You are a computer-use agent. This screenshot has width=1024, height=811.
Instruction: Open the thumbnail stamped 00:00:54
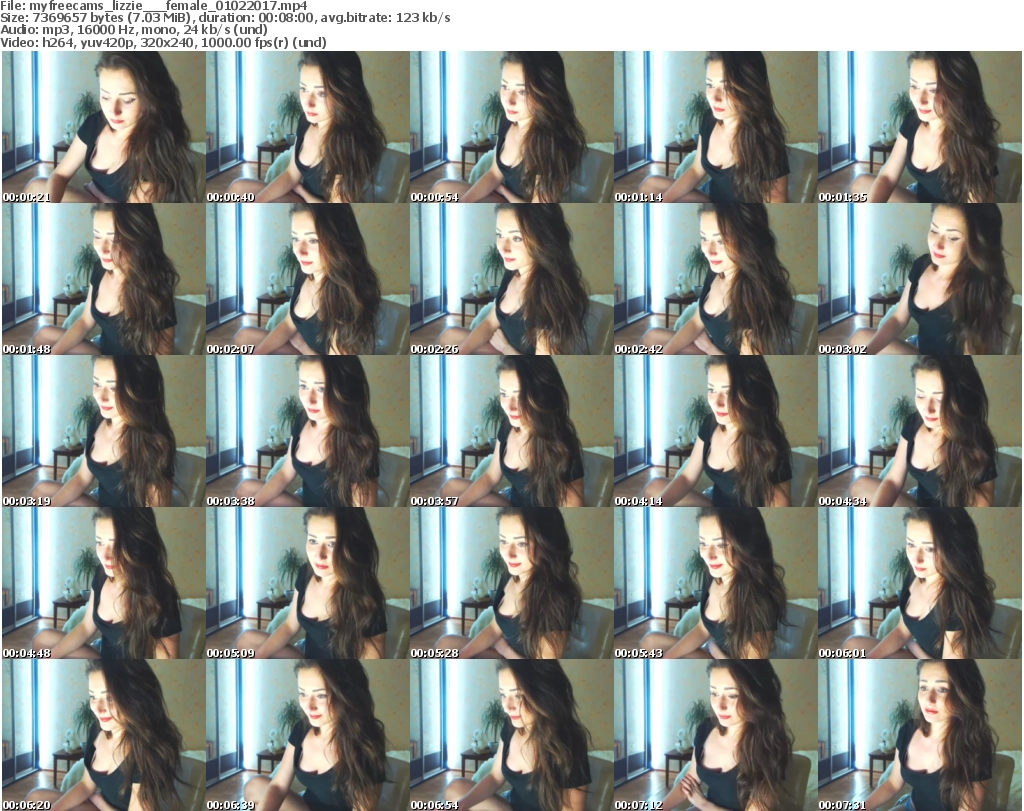pyautogui.click(x=511, y=127)
